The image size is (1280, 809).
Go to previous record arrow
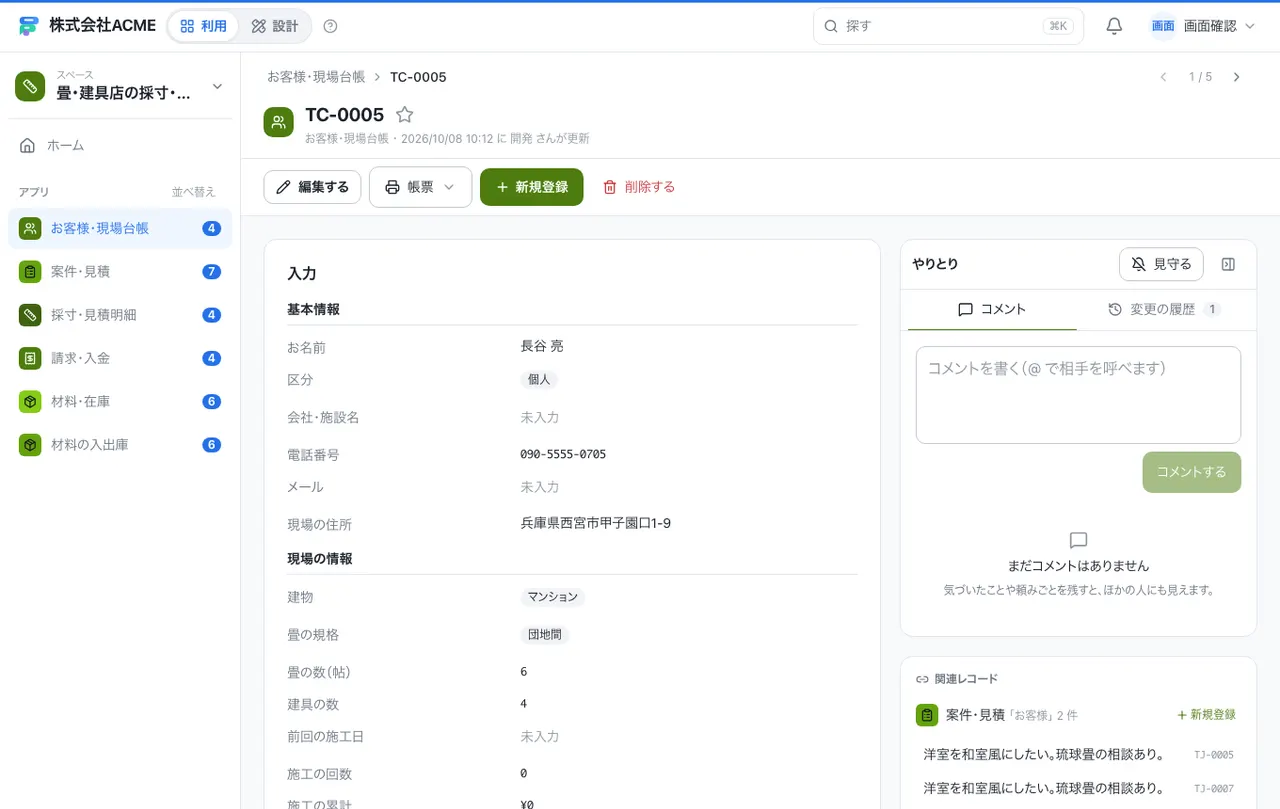pyautogui.click(x=1163, y=77)
